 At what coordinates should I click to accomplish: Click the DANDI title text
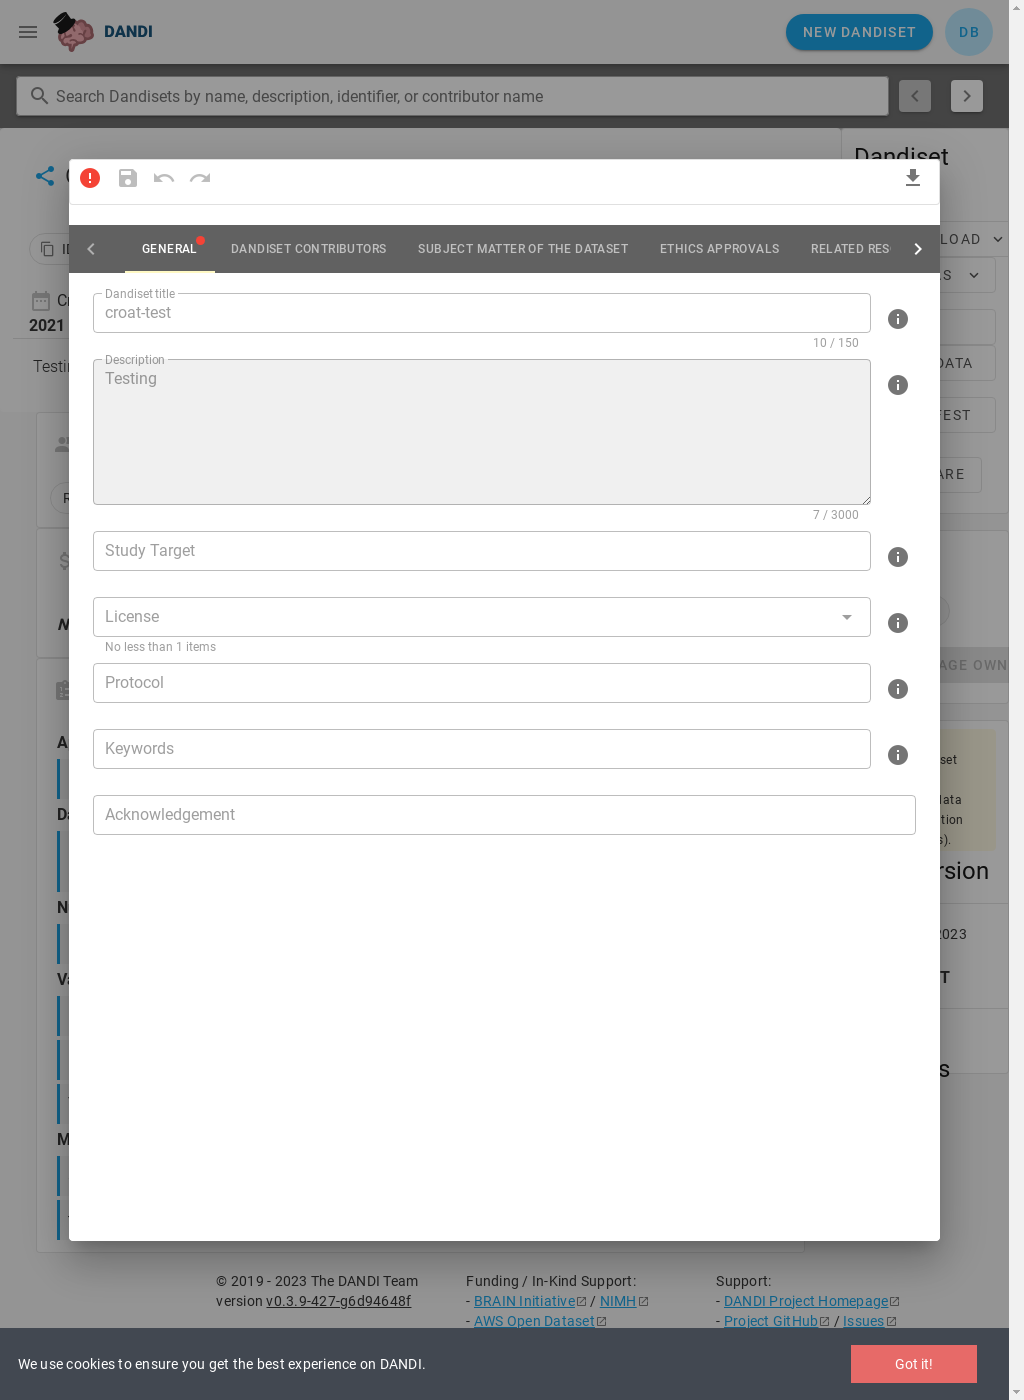[x=128, y=32]
